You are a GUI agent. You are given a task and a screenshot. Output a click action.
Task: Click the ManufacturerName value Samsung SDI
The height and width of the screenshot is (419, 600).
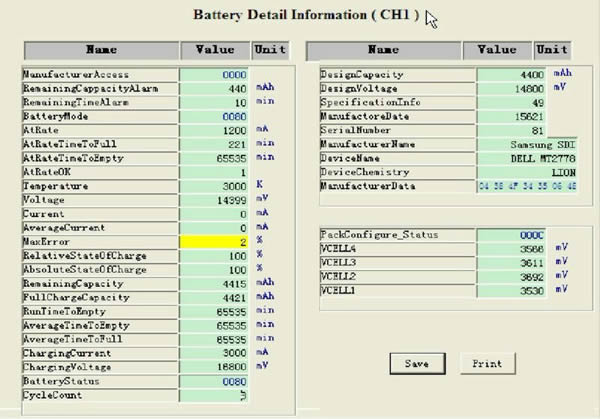click(527, 144)
